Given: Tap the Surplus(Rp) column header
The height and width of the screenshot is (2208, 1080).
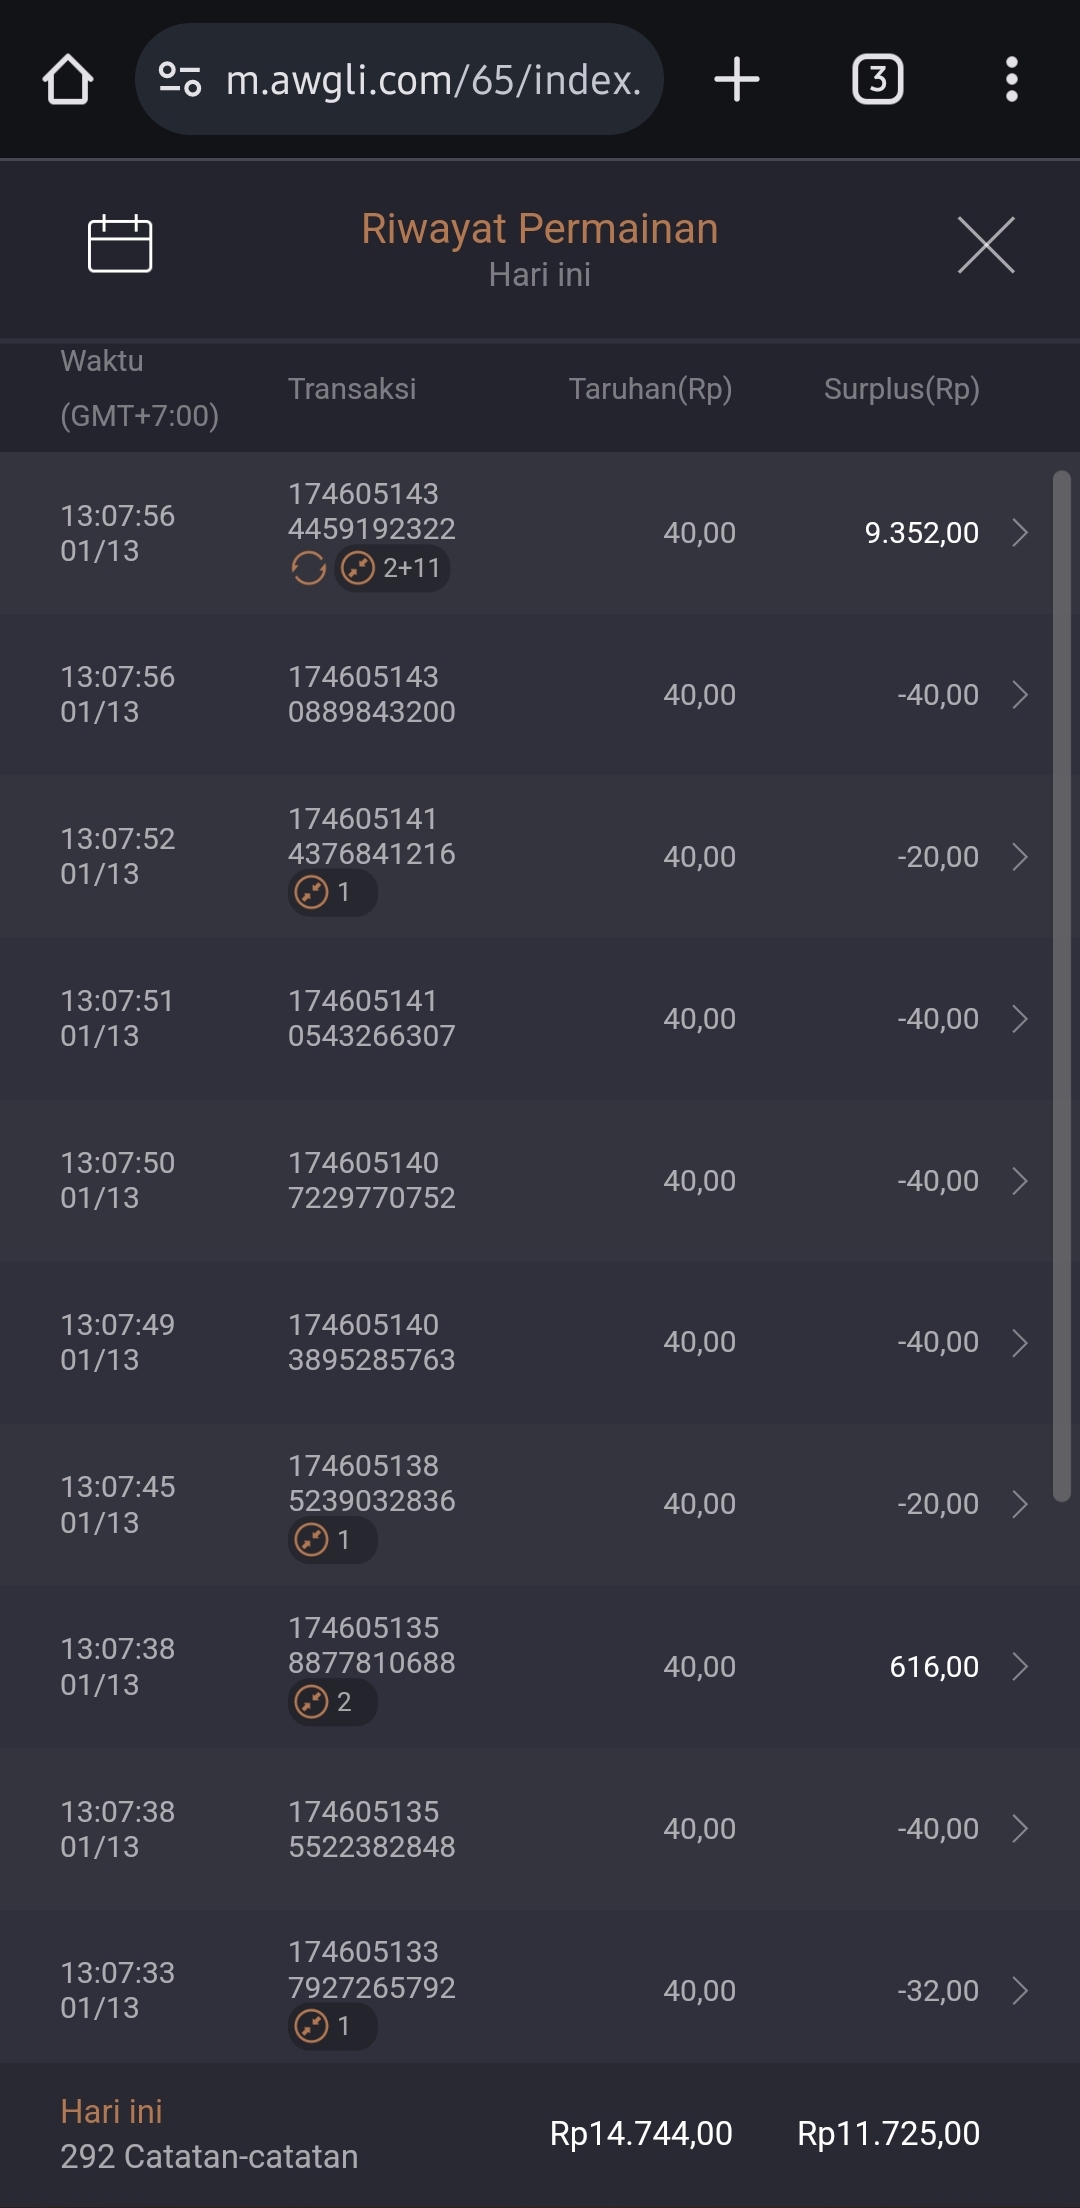Looking at the screenshot, I should tap(901, 388).
